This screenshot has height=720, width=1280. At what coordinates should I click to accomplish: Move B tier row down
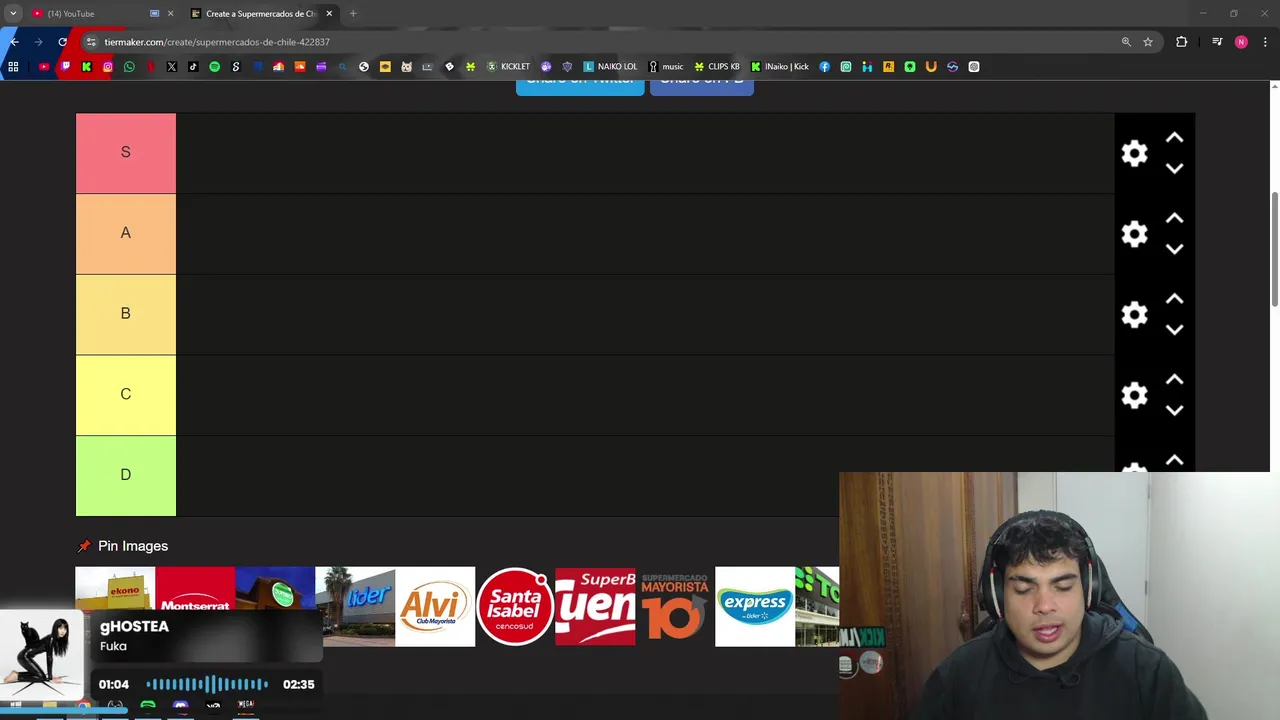pyautogui.click(x=1175, y=330)
